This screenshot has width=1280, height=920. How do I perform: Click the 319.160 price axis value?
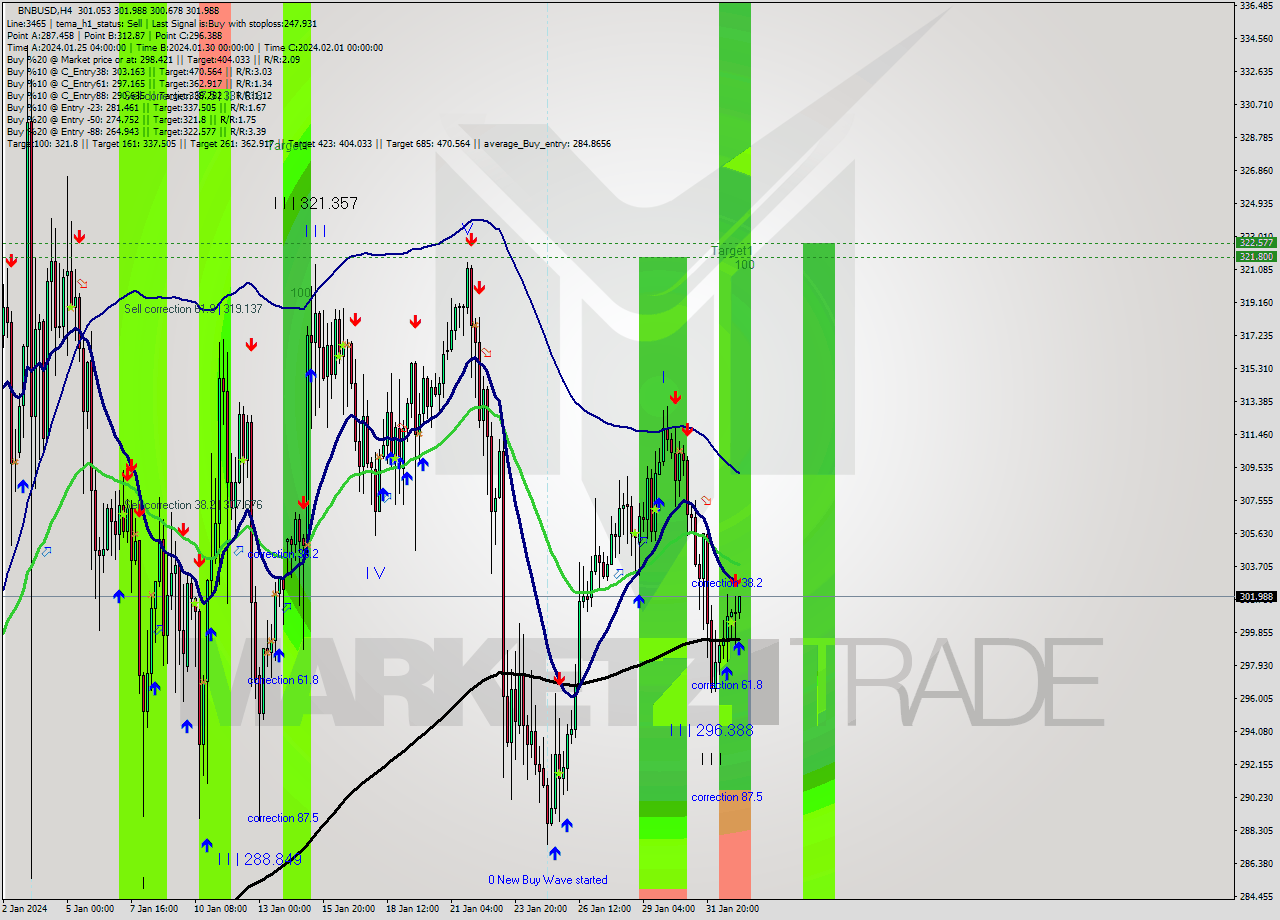pyautogui.click(x=1256, y=303)
